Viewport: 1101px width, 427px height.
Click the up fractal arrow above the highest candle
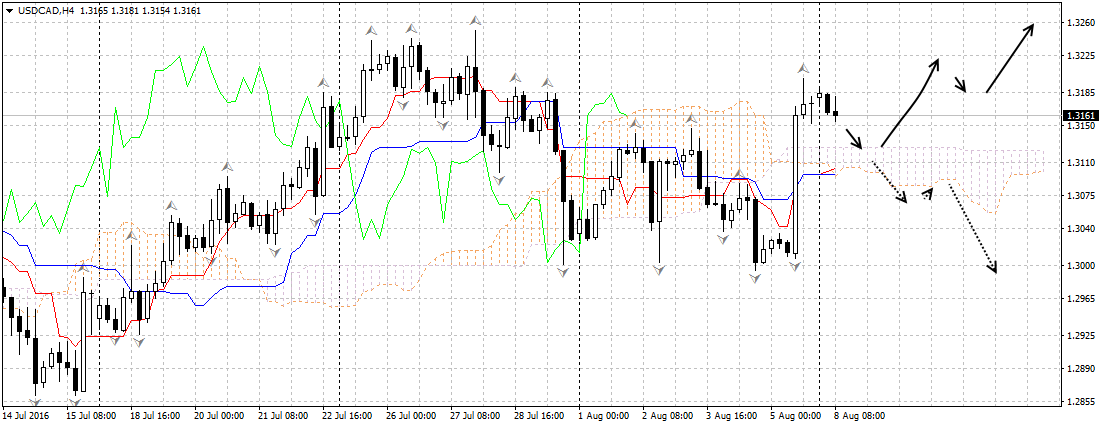[x=475, y=20]
